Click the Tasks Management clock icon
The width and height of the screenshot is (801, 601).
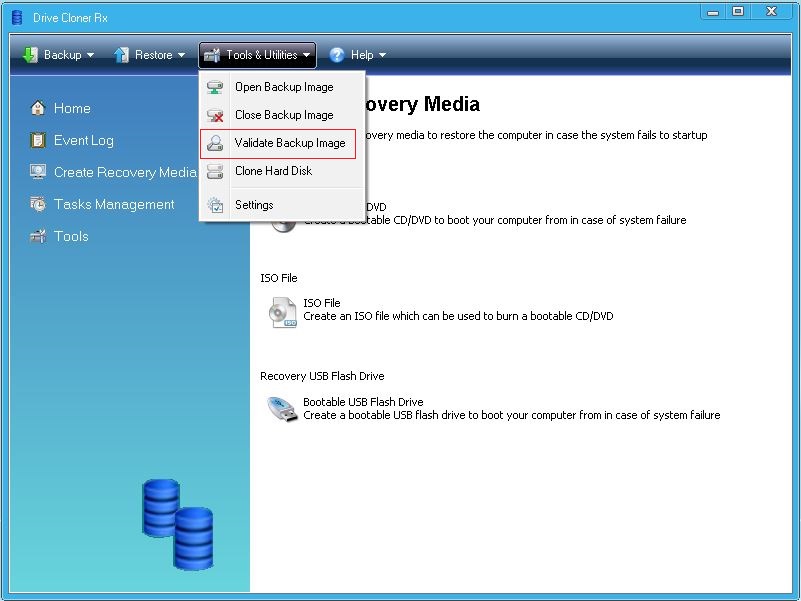38,204
